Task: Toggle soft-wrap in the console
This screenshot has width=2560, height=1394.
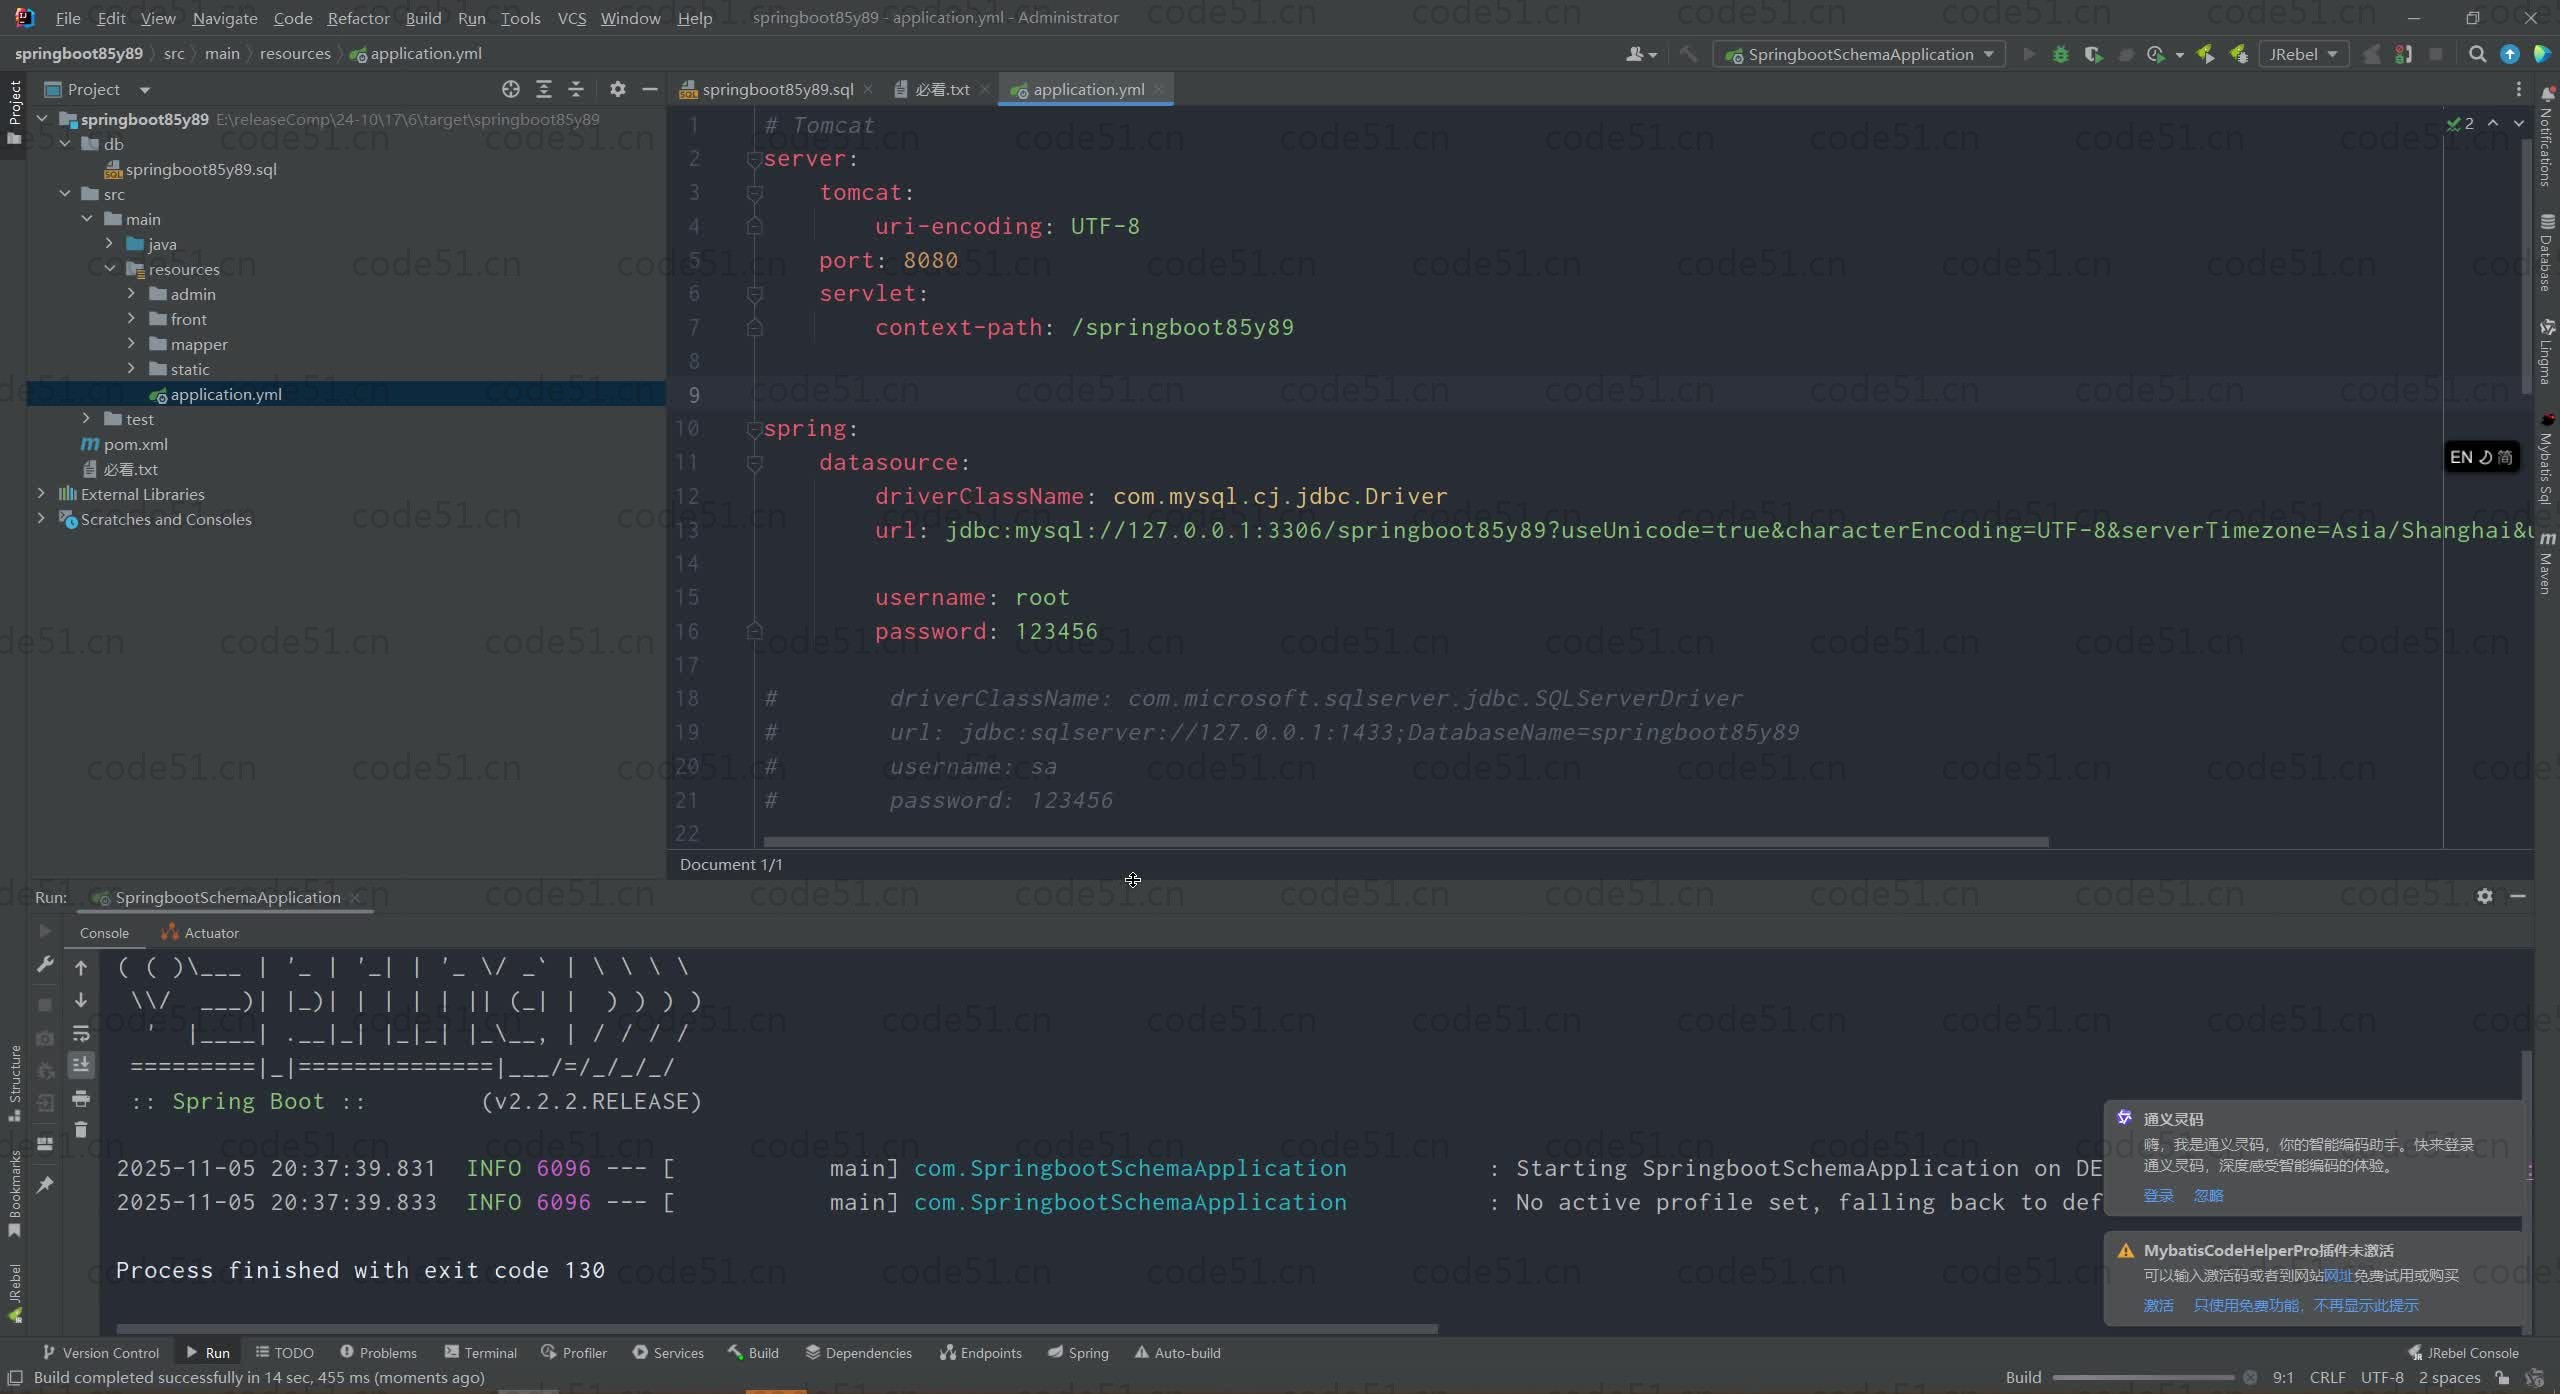Action: click(x=82, y=1035)
